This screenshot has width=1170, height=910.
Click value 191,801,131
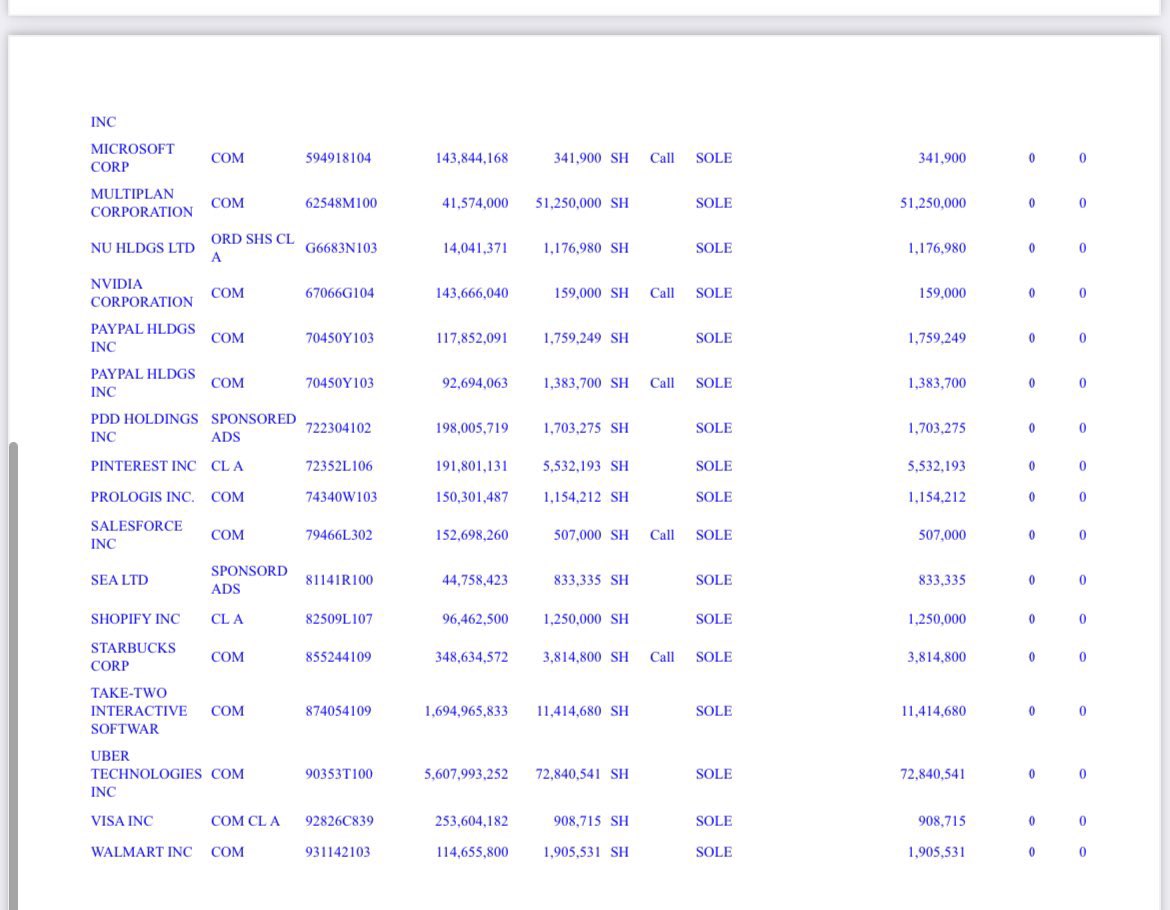coord(472,466)
